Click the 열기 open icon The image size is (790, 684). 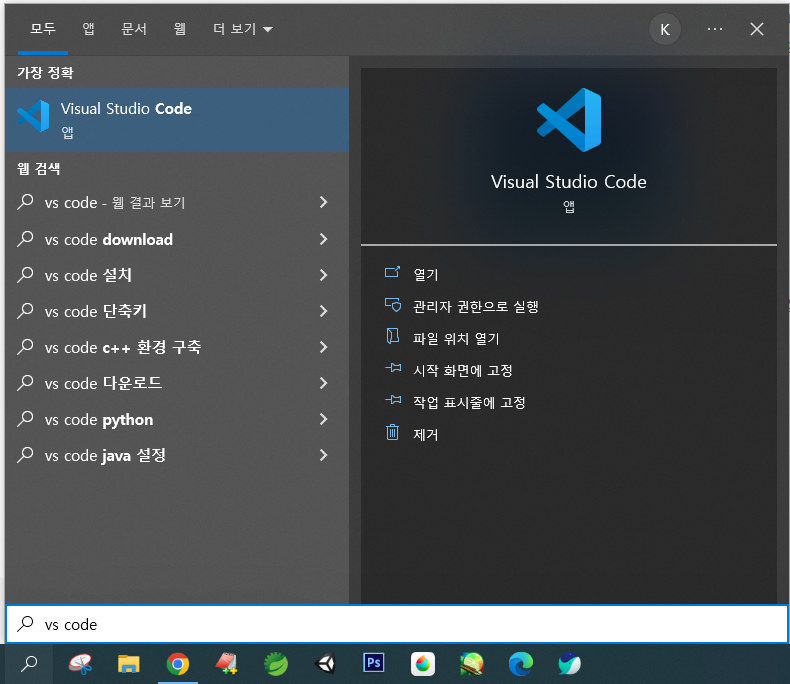[392, 272]
